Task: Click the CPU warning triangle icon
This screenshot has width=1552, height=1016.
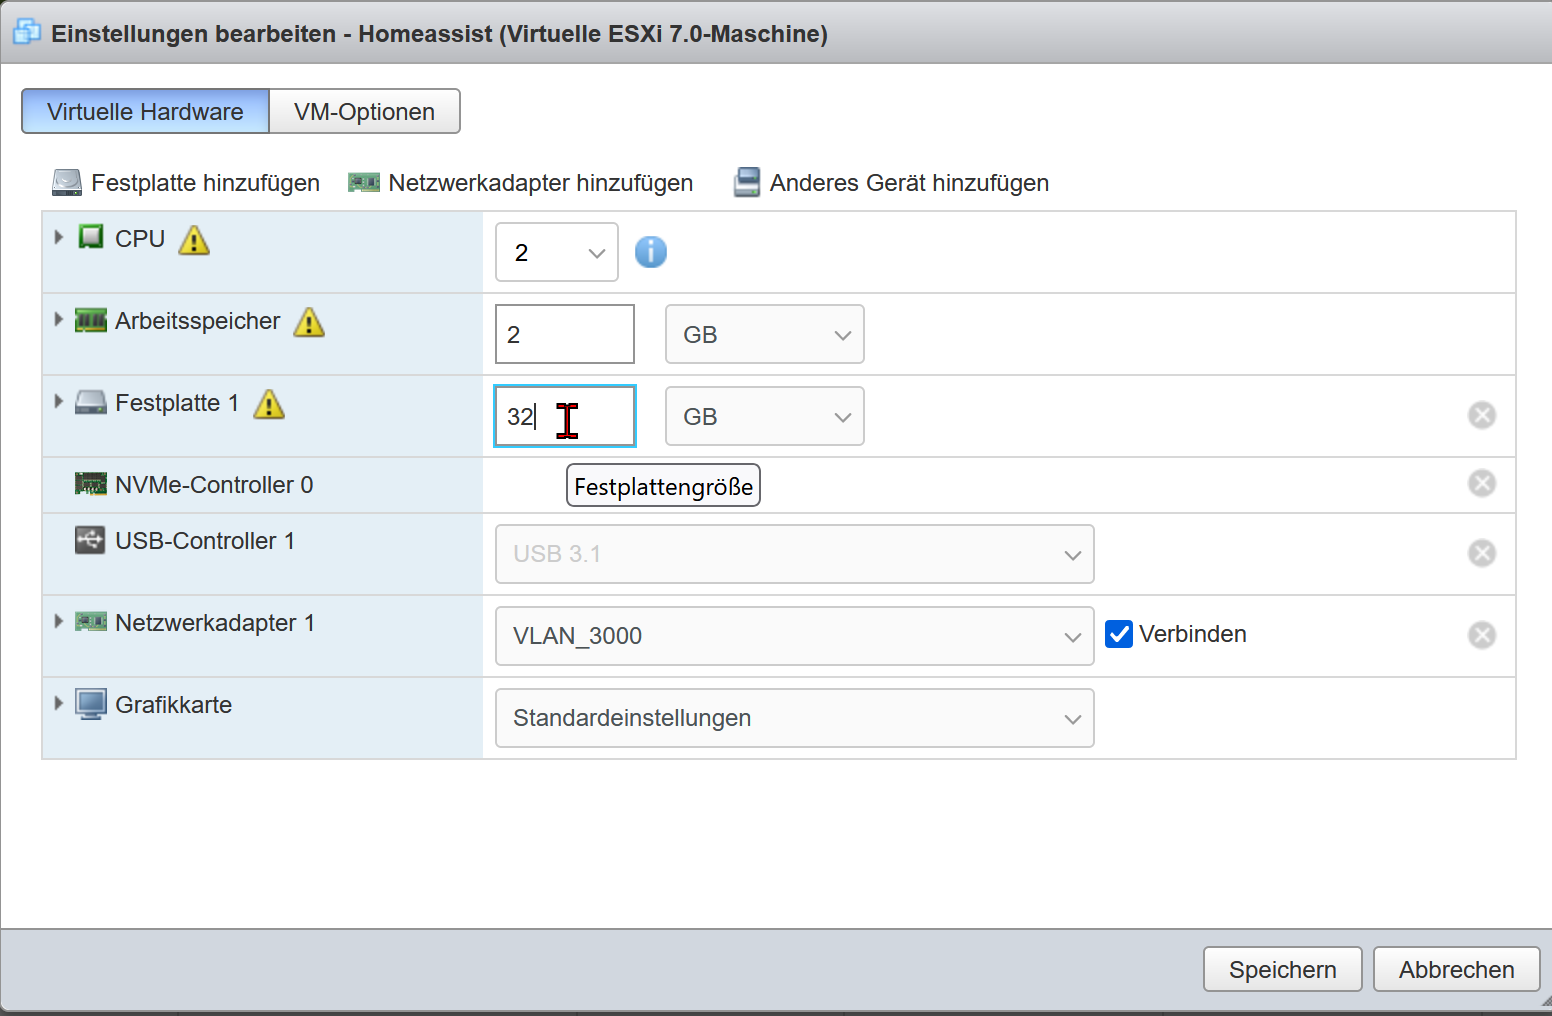Action: click(194, 240)
